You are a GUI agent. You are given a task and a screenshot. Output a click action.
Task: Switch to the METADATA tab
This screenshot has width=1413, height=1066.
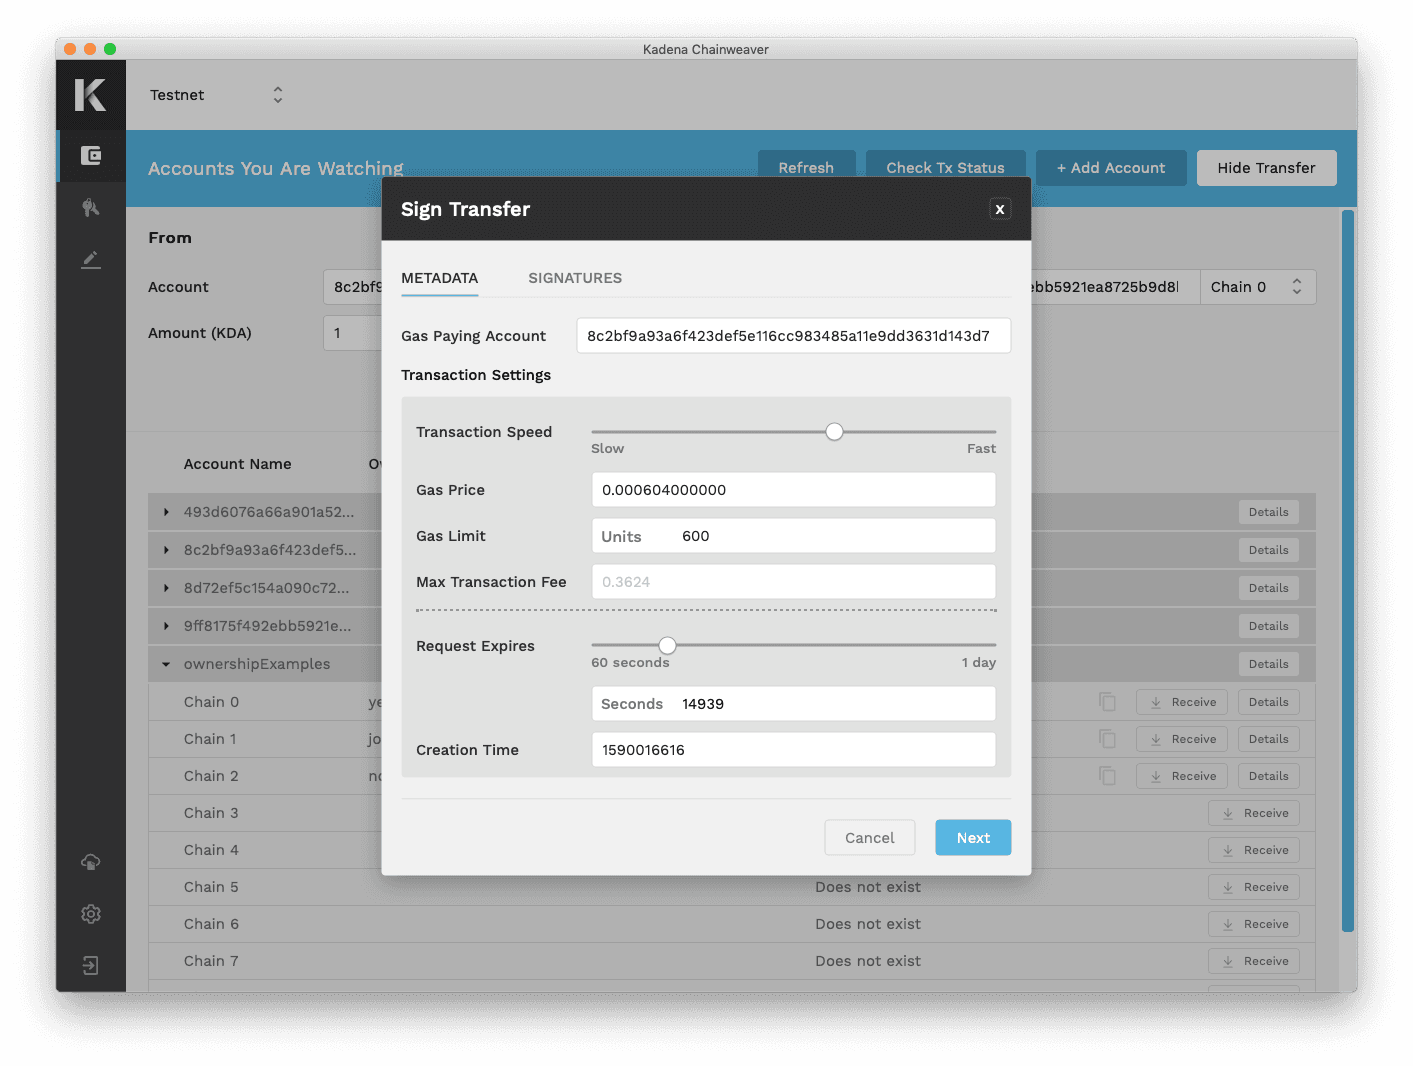439,278
